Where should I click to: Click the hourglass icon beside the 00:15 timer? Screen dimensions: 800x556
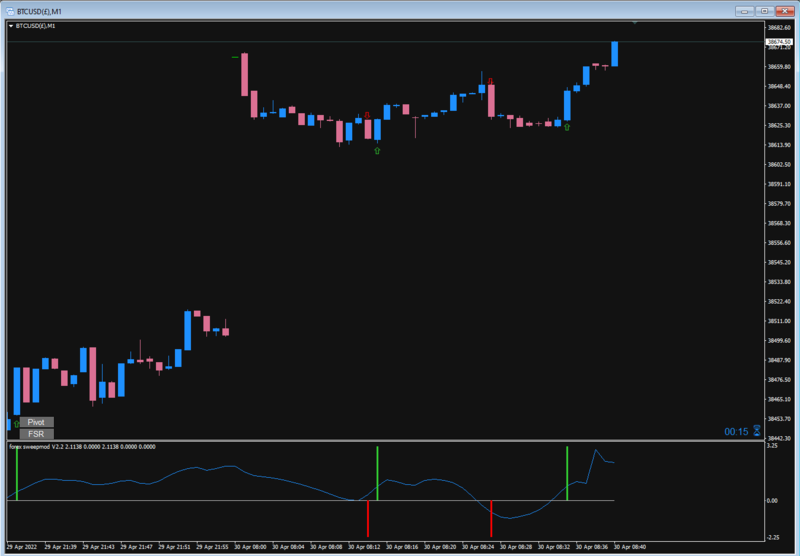tap(757, 431)
